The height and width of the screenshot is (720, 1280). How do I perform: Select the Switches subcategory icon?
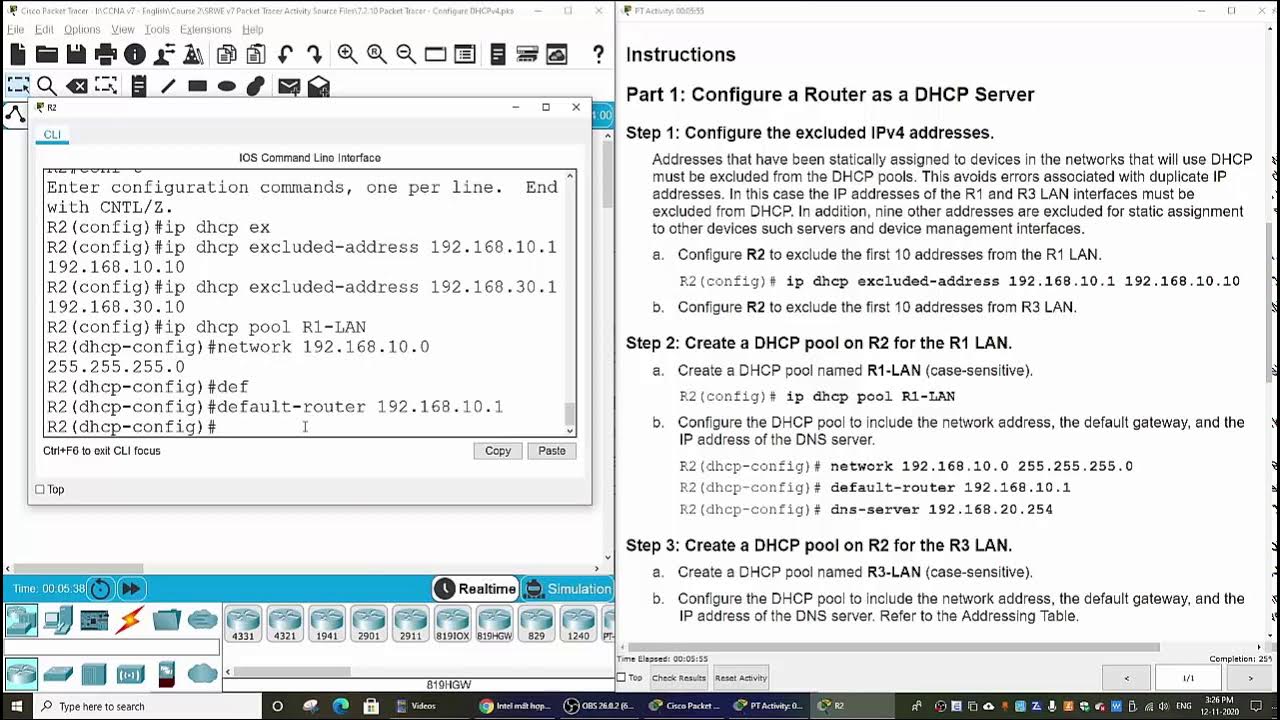click(x=58, y=674)
